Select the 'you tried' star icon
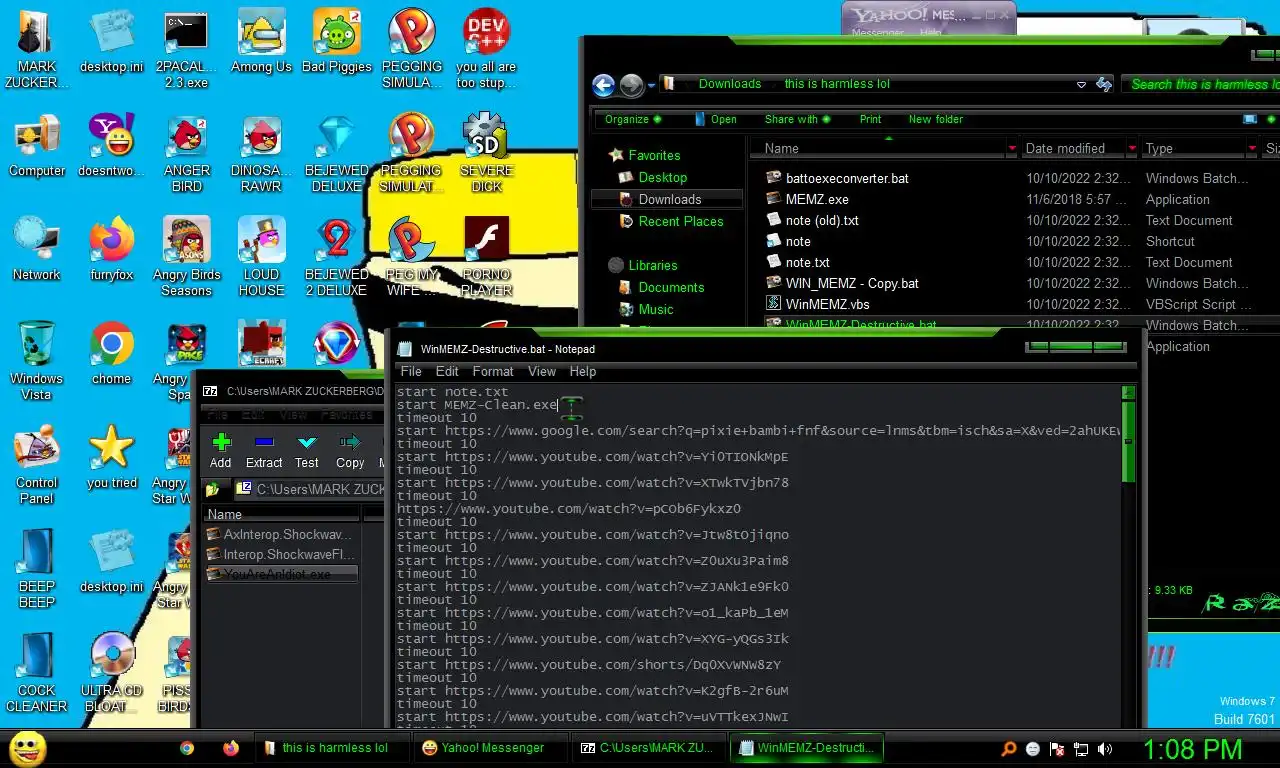This screenshot has width=1280, height=768. (111, 457)
